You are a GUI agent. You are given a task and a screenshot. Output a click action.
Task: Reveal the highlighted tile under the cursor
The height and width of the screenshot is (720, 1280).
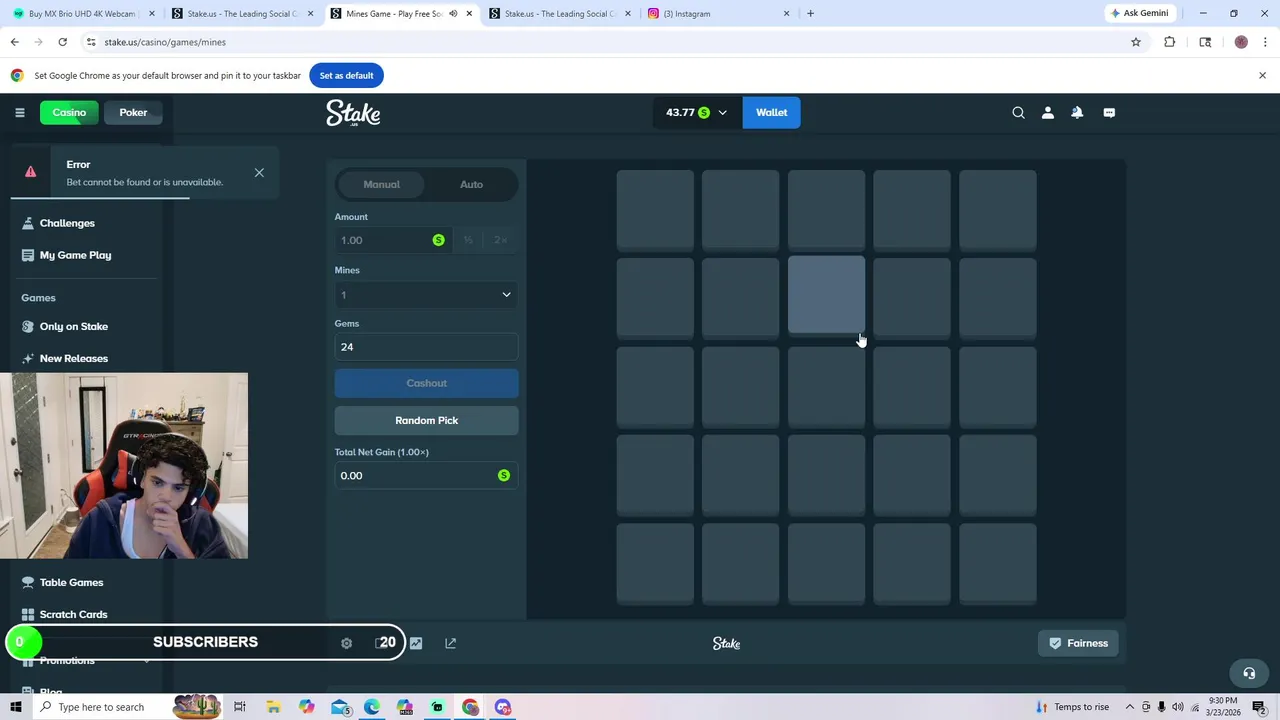point(826,295)
